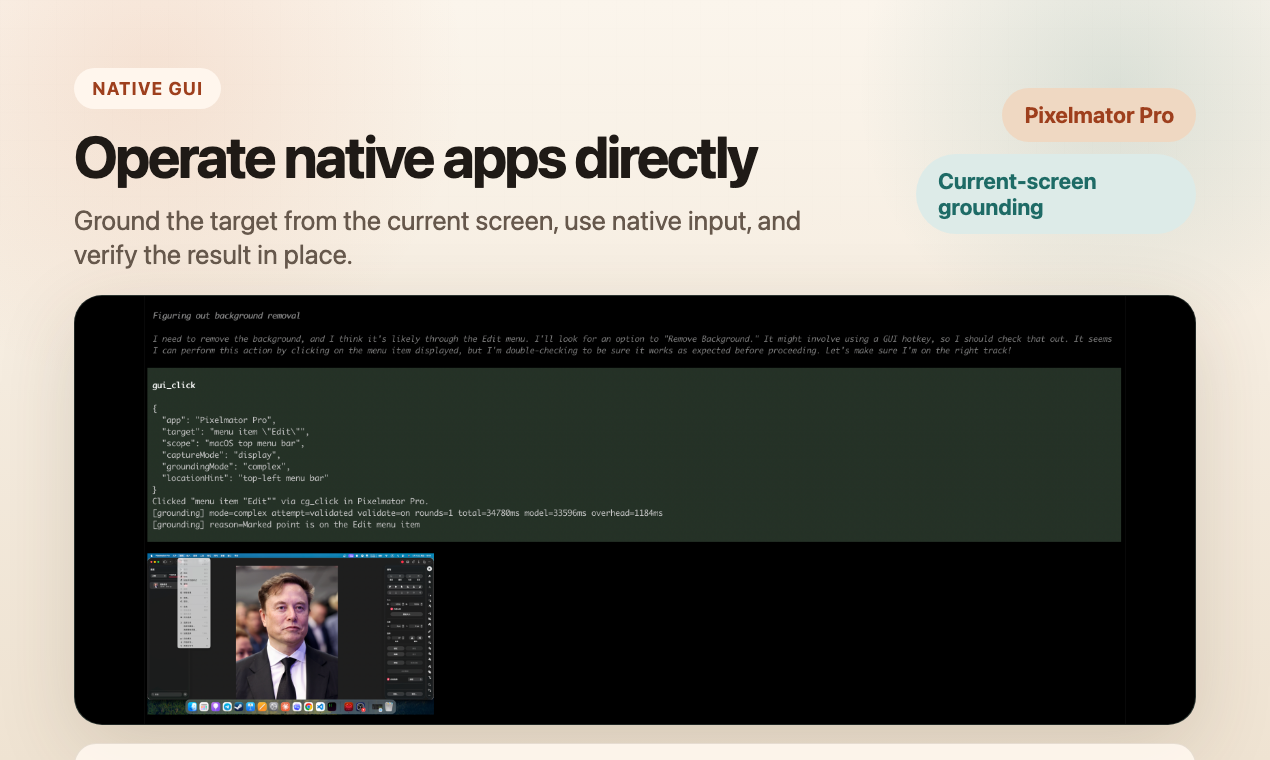Open the Pixelmator Pro screenshot thumbnail
This screenshot has height=760, width=1270.
tap(291, 634)
